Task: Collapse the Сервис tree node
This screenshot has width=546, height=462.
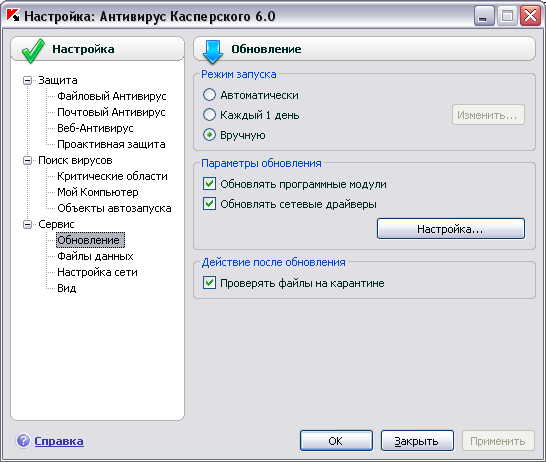Action: click(27, 225)
